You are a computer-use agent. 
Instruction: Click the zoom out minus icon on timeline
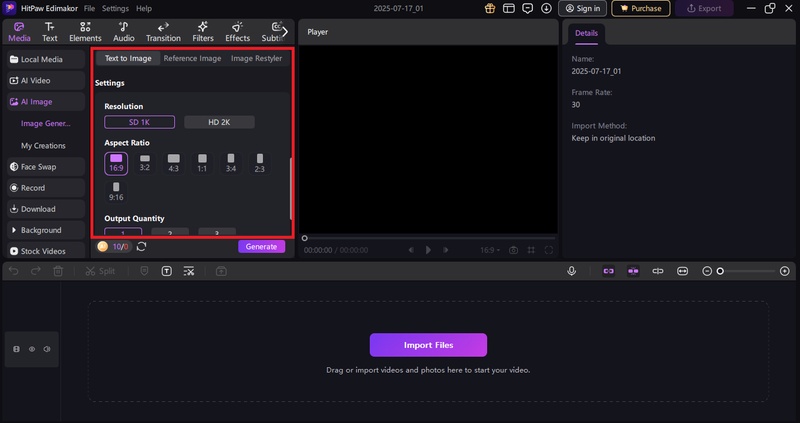707,271
